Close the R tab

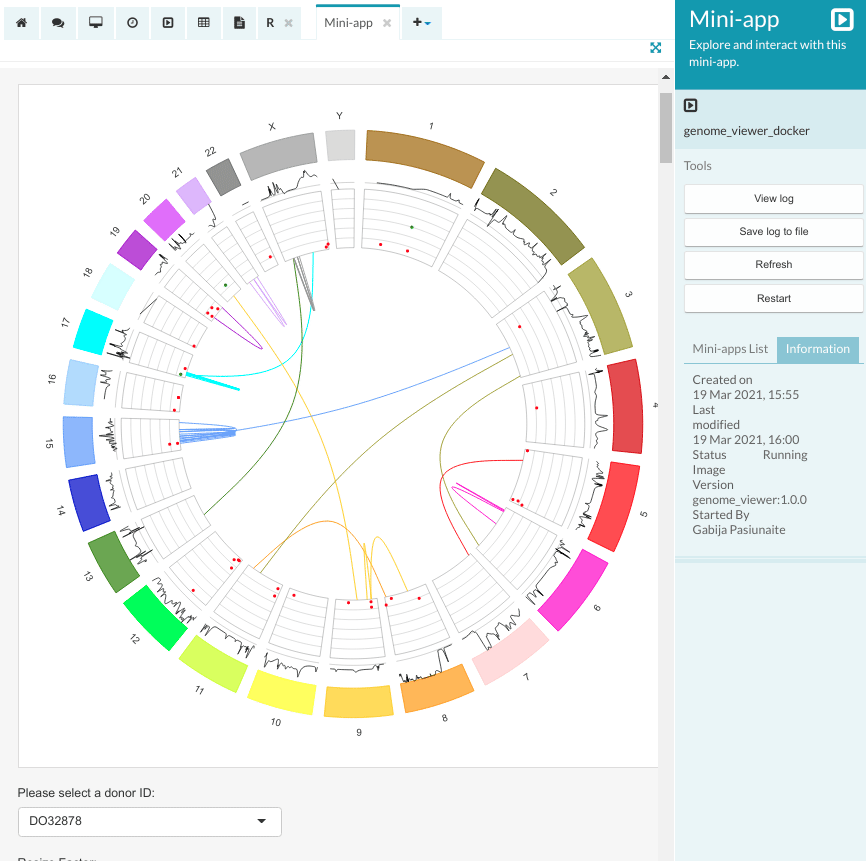(x=288, y=23)
